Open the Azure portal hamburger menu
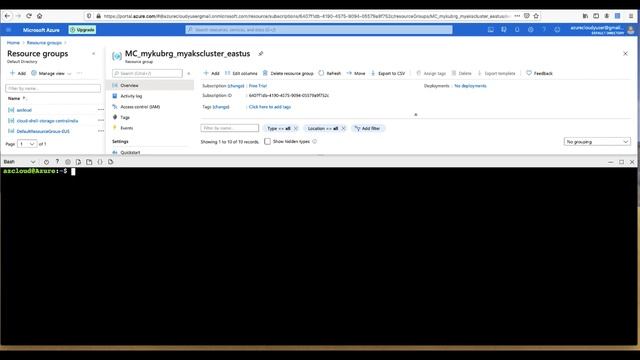Viewport: 640px width, 360px height. pos(9,30)
